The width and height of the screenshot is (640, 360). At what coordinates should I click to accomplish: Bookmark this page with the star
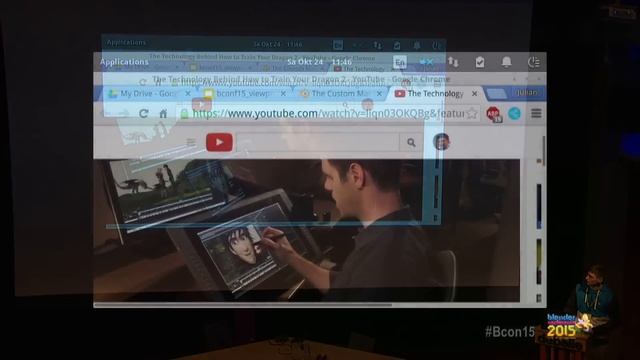(x=472, y=113)
